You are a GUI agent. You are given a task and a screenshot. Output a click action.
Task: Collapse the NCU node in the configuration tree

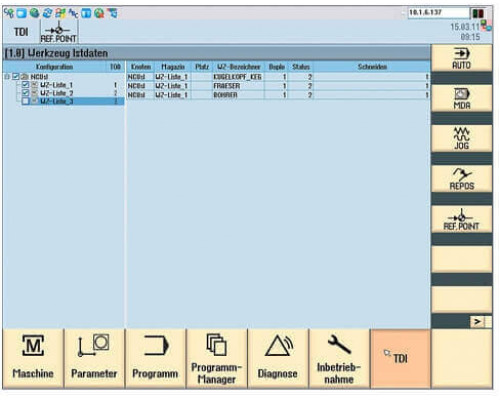tap(7, 77)
